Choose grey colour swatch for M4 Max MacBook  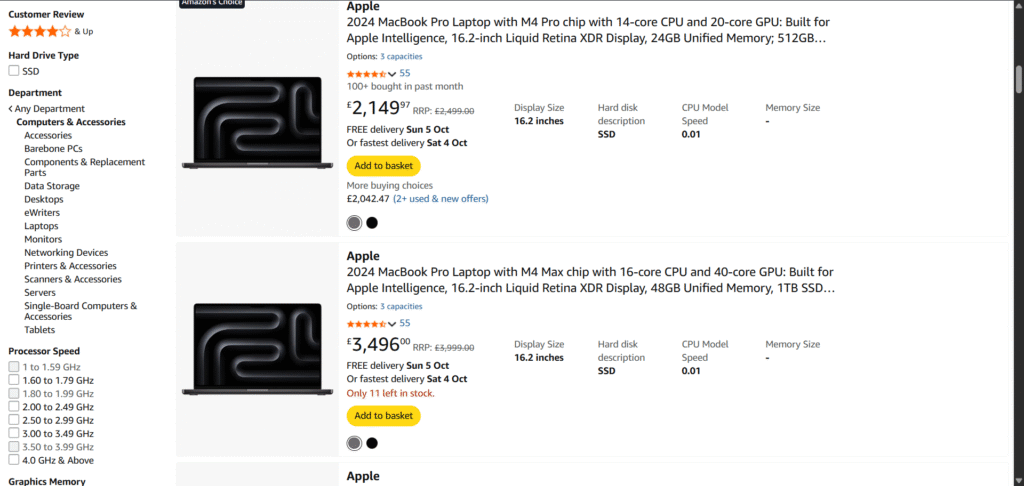354,443
